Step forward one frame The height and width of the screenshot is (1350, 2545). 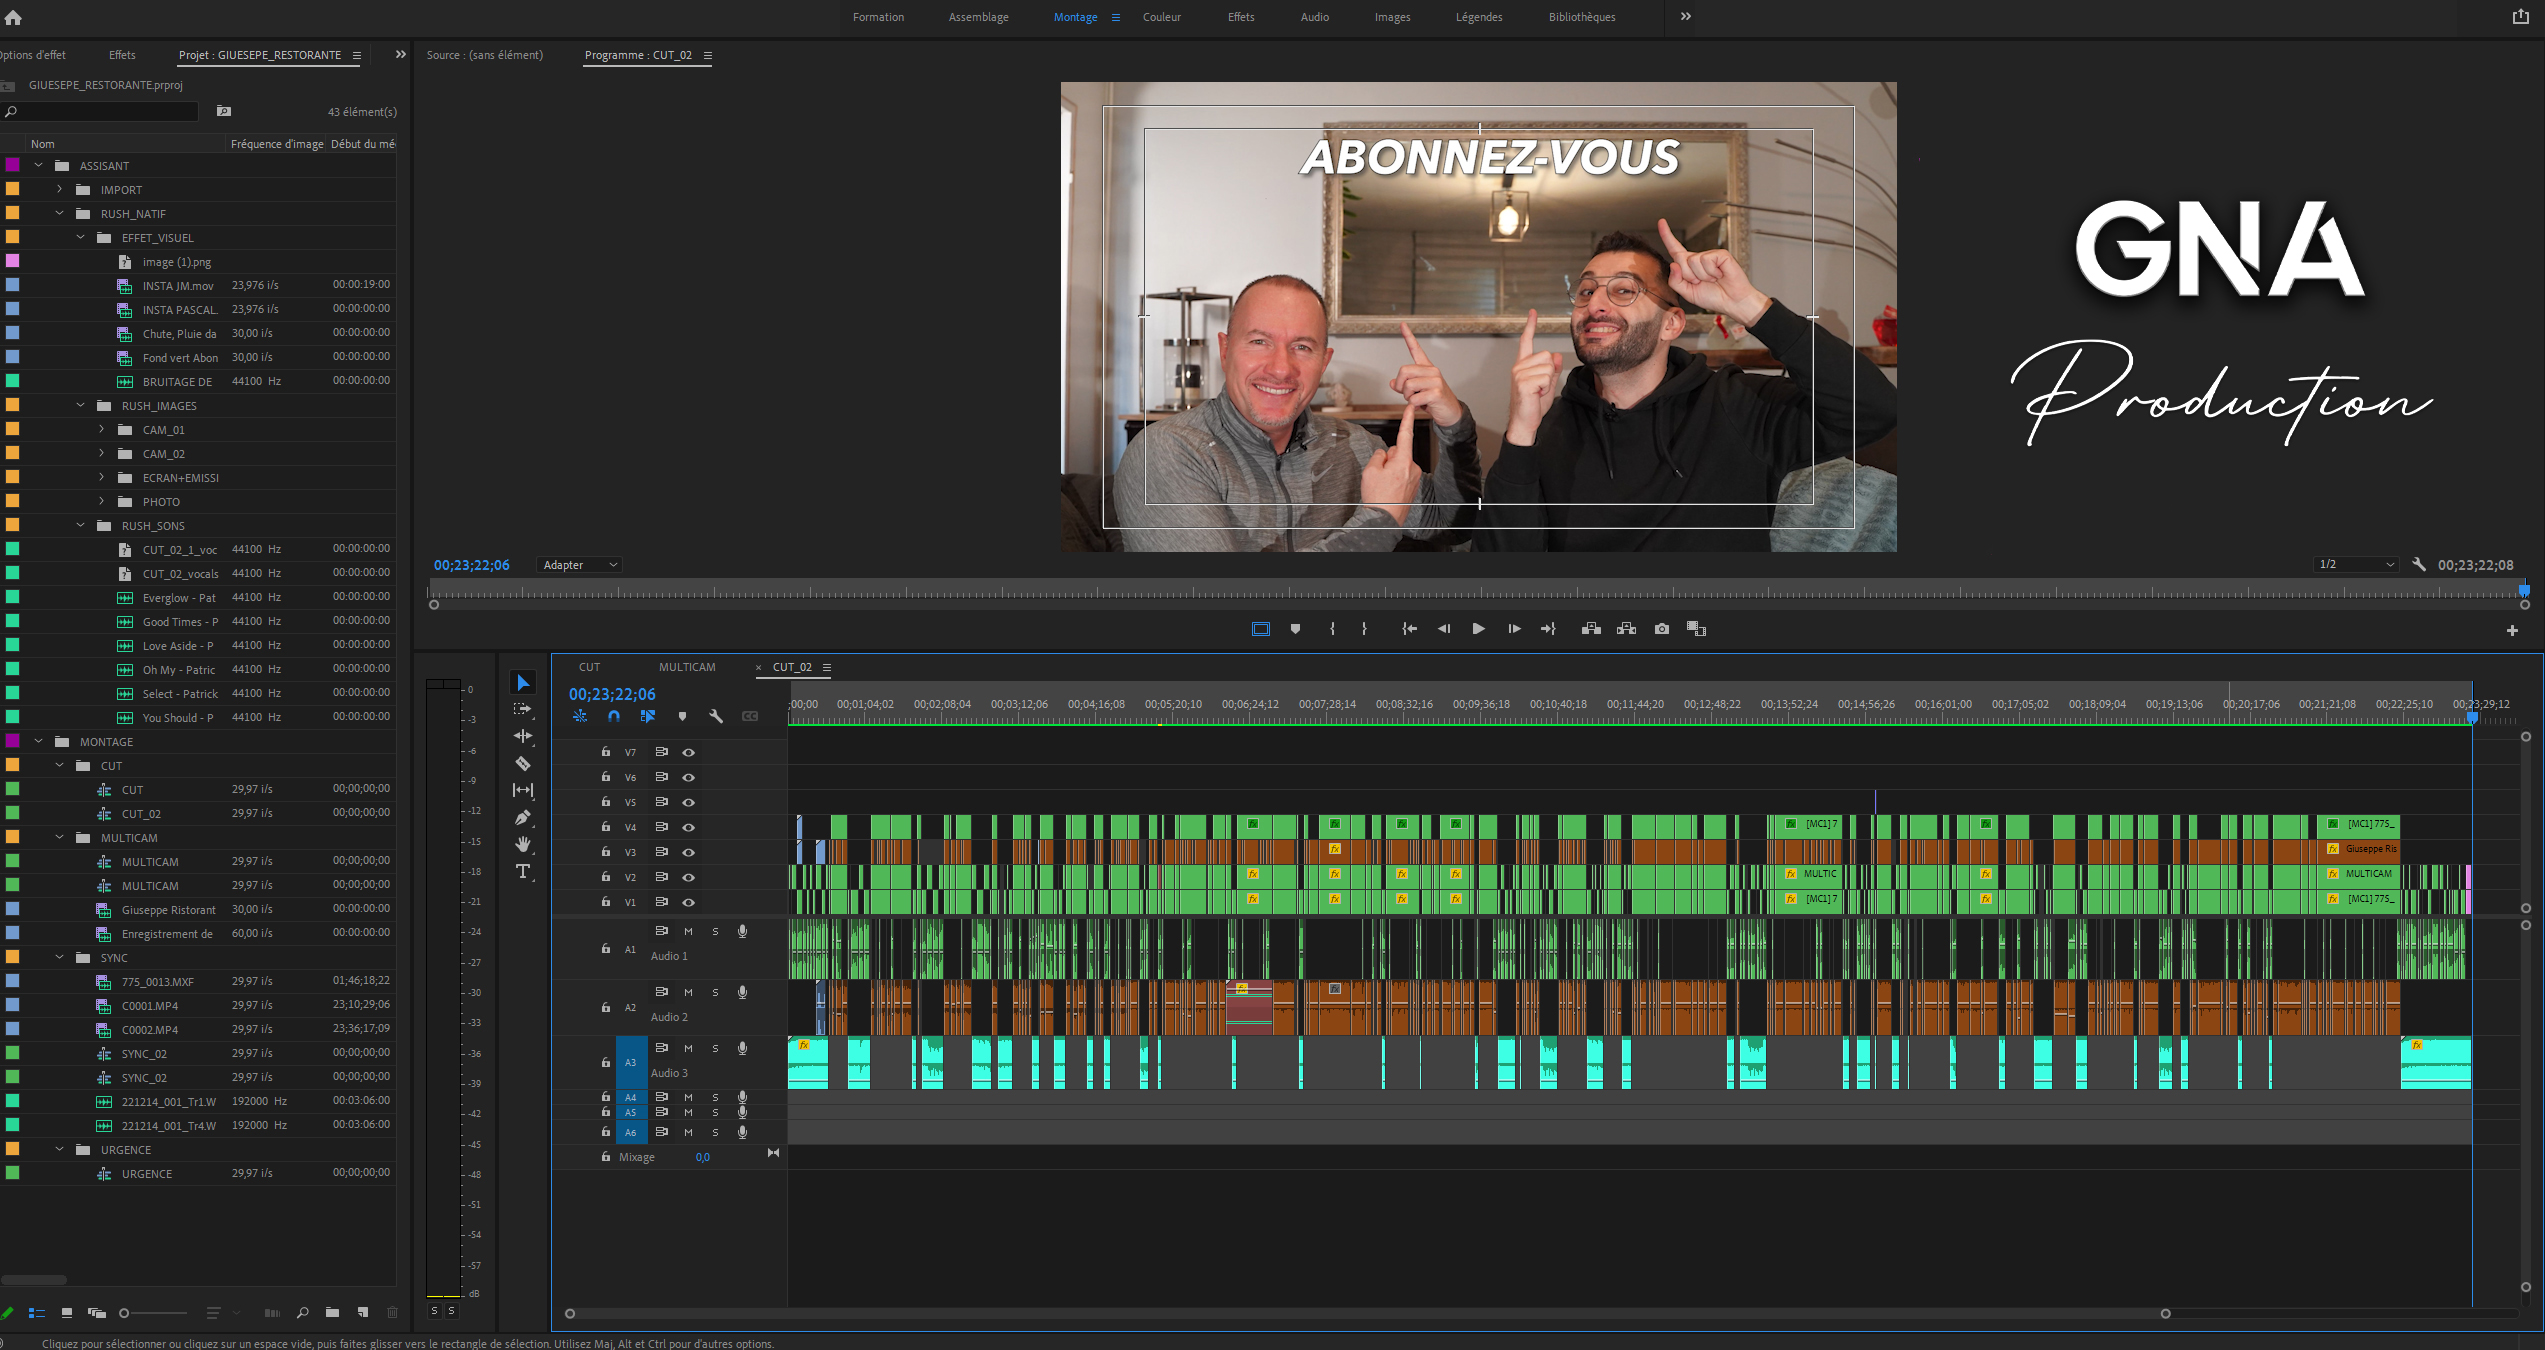(x=1514, y=629)
